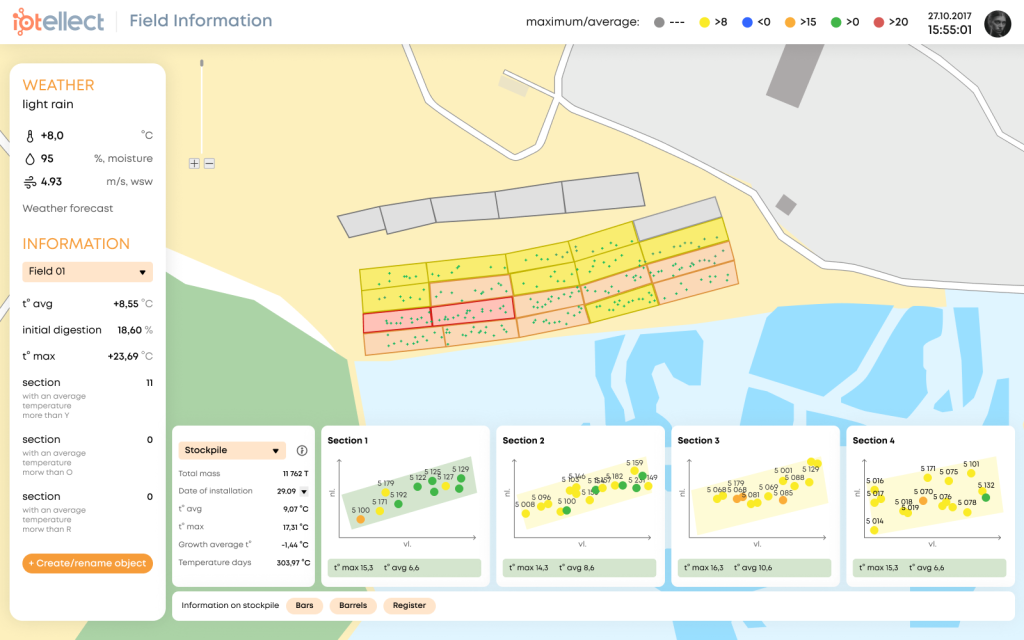Open the user profile avatar
This screenshot has height=640, width=1024.
[x=997, y=24]
